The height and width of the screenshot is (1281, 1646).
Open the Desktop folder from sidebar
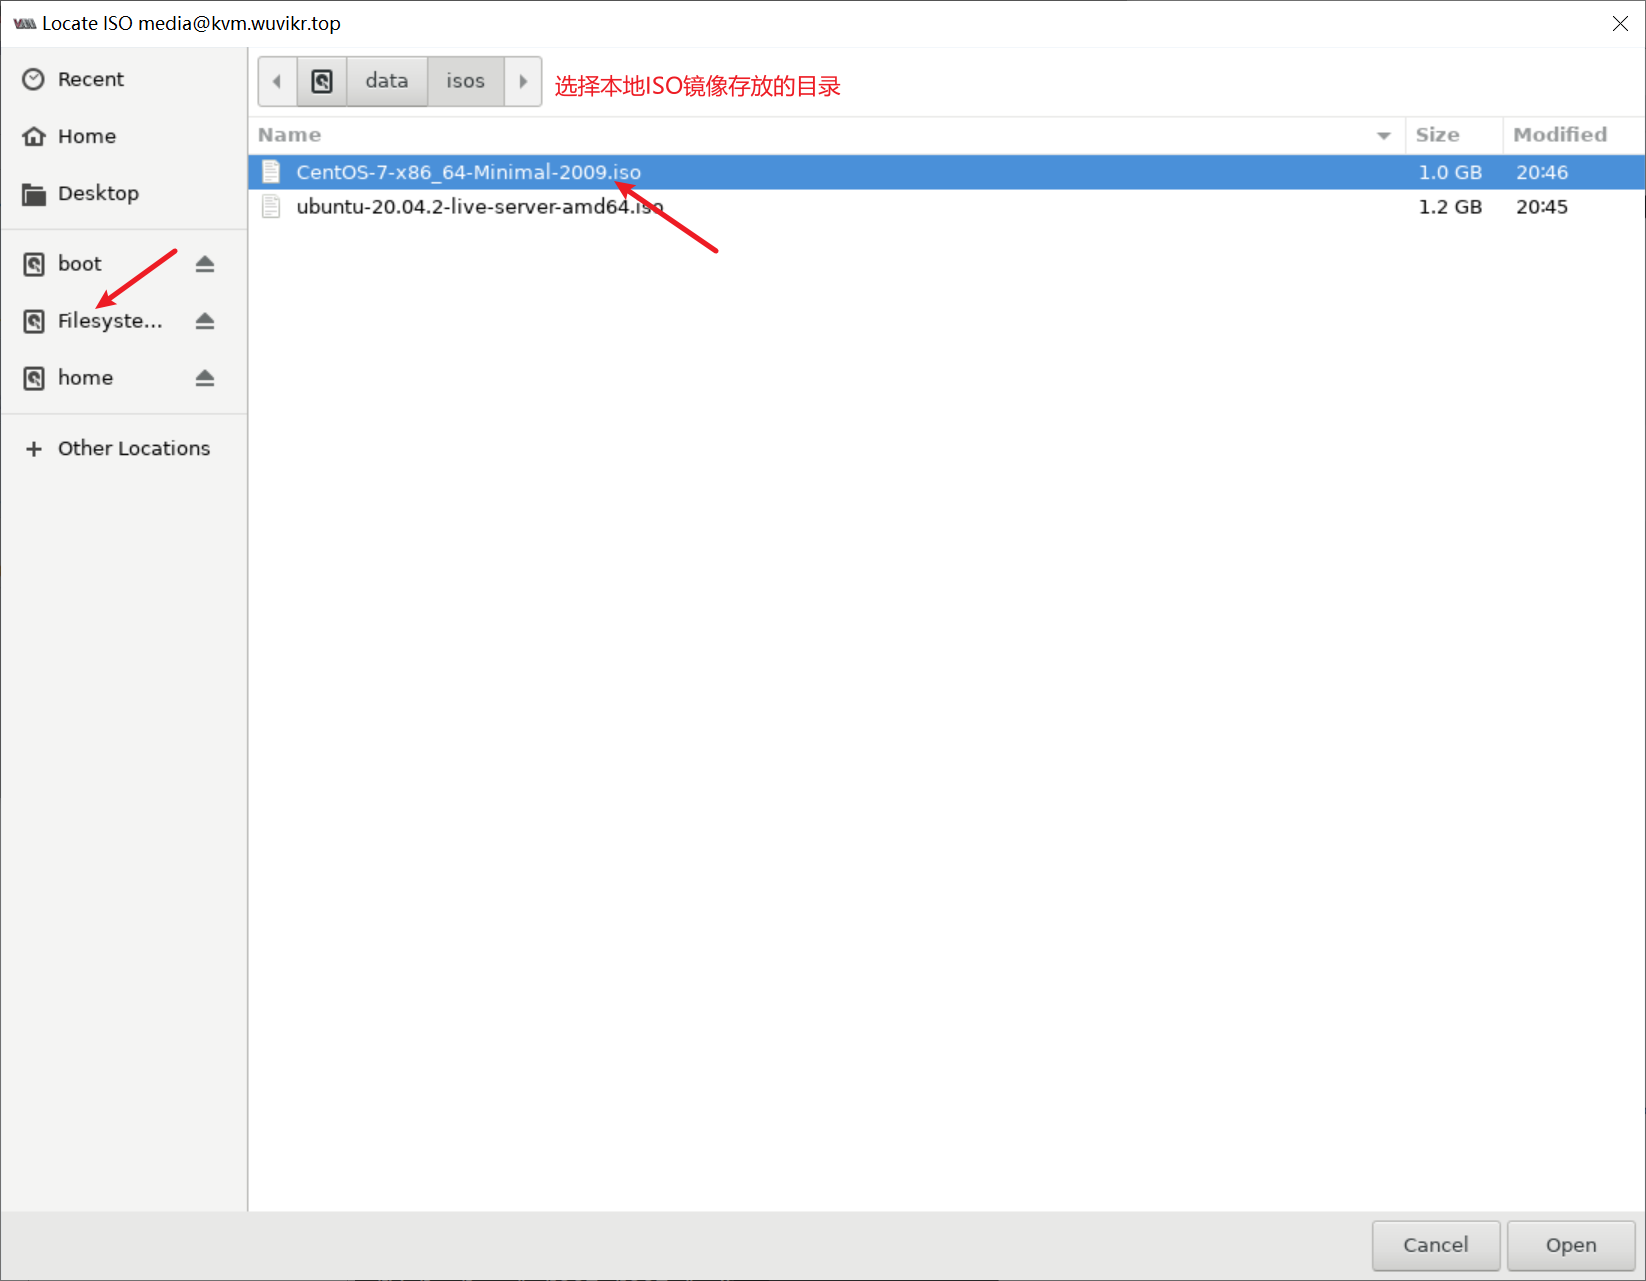(x=98, y=193)
